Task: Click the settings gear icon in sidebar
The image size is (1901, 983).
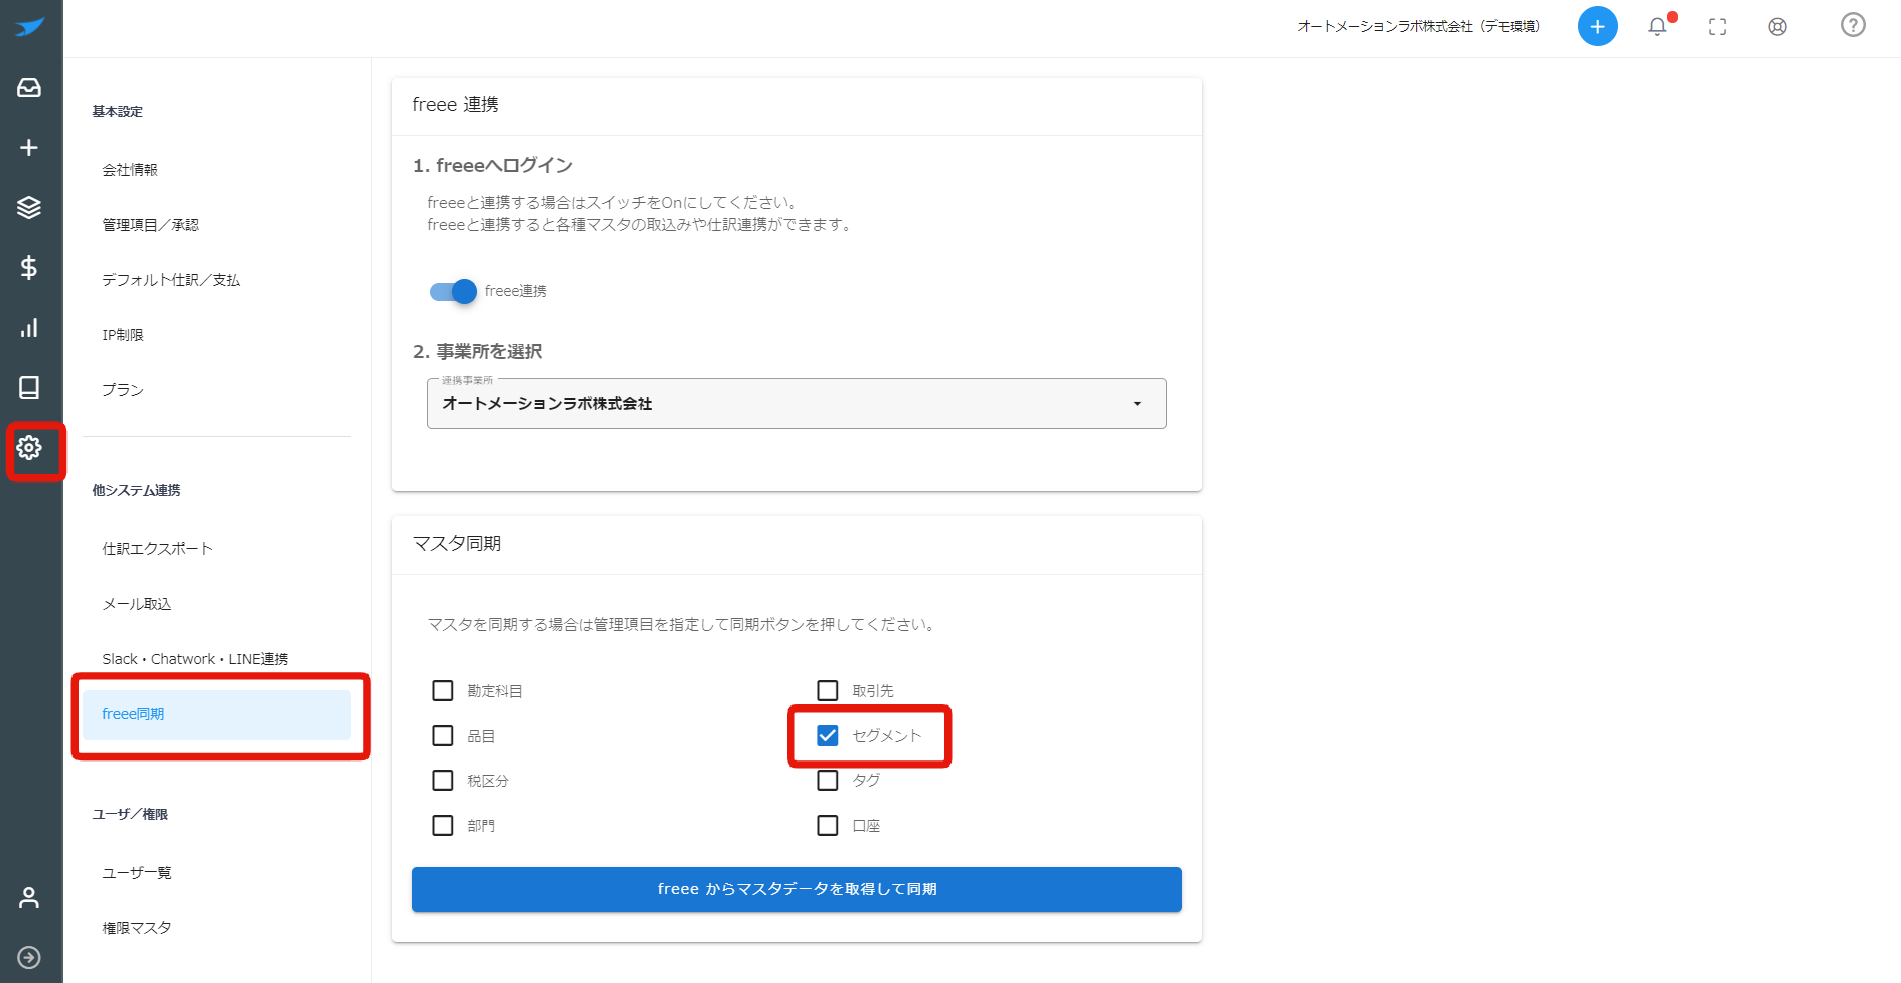Action: pos(29,448)
